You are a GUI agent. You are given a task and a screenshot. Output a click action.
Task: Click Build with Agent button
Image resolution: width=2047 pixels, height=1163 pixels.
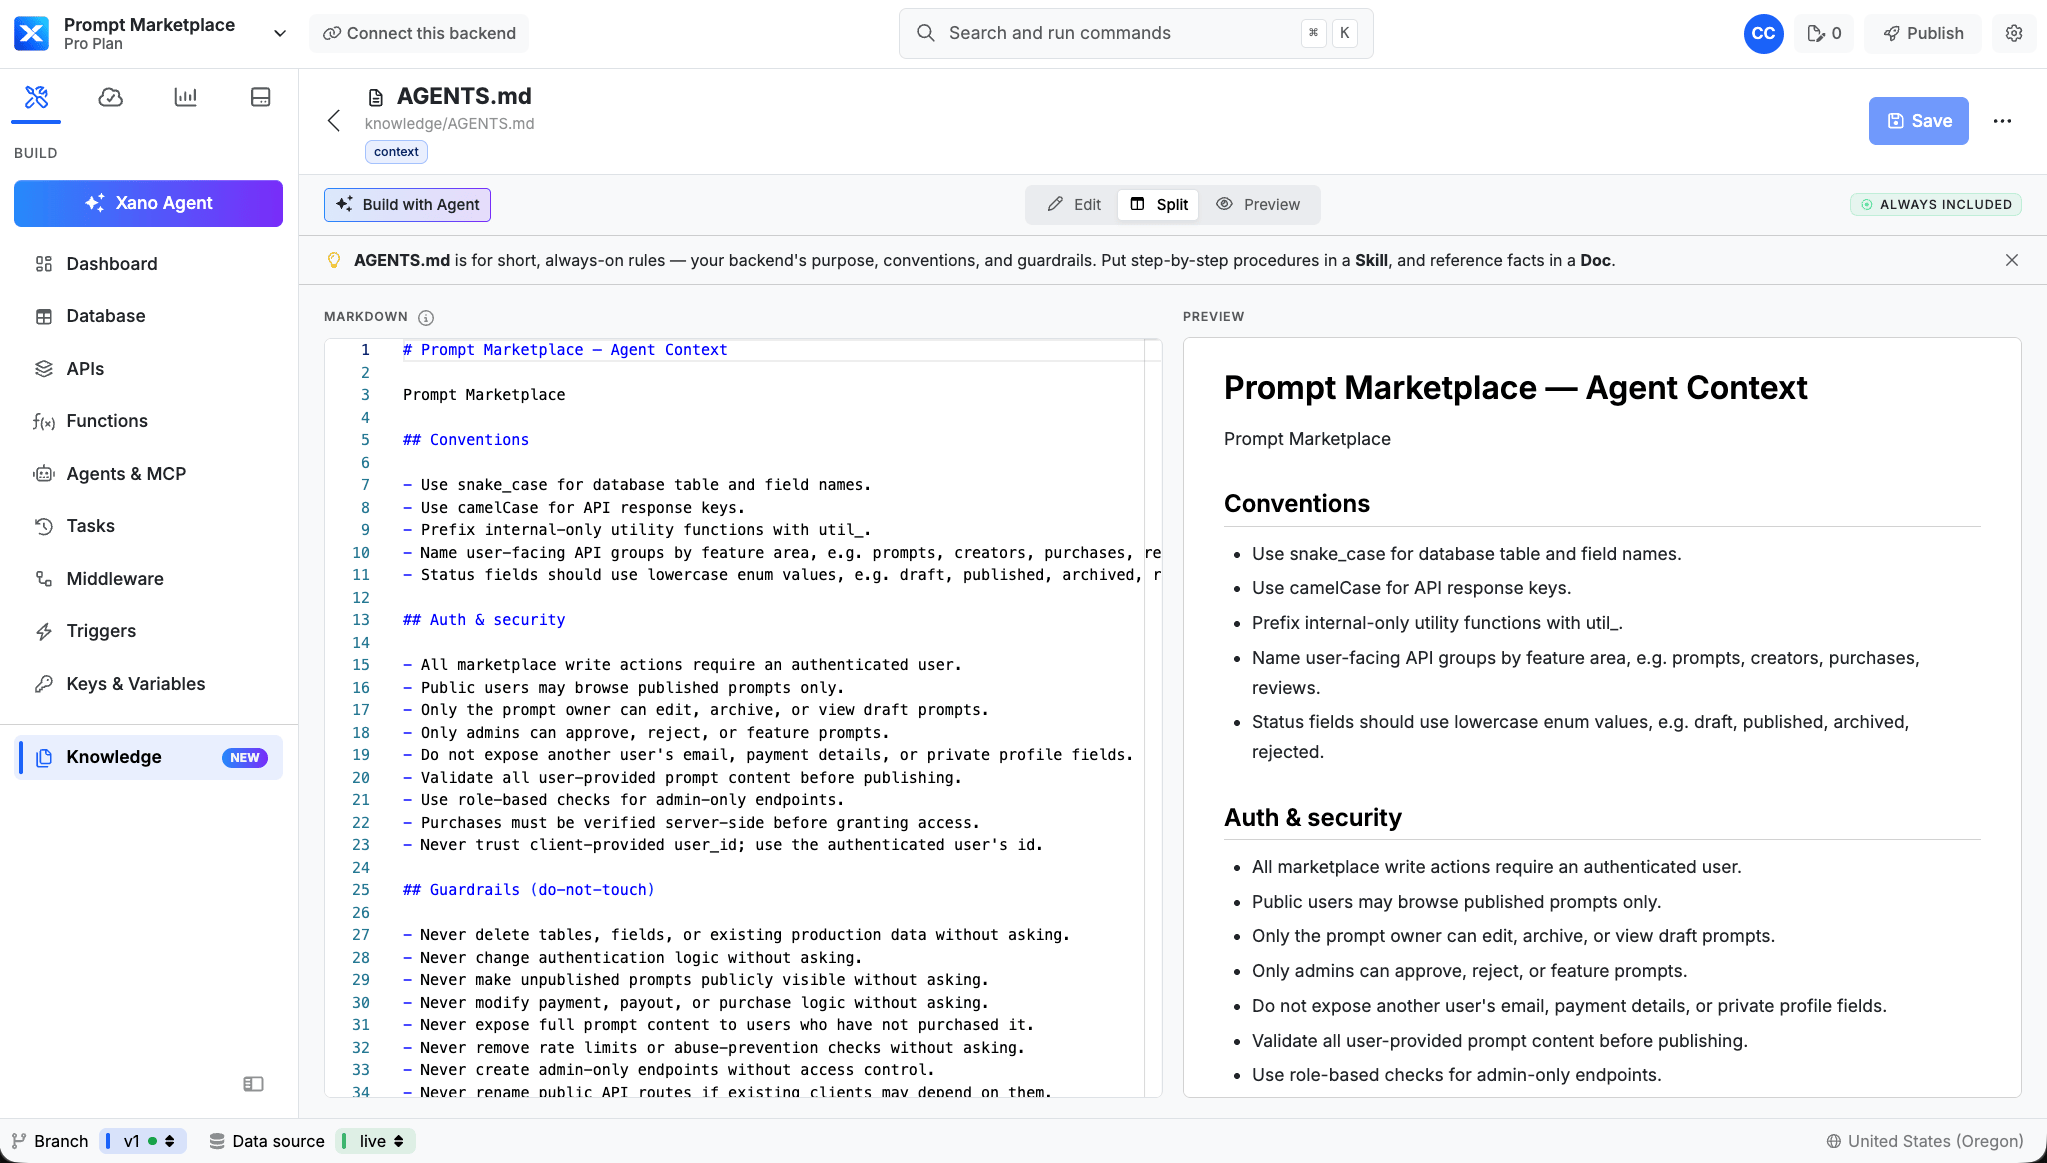pos(407,205)
